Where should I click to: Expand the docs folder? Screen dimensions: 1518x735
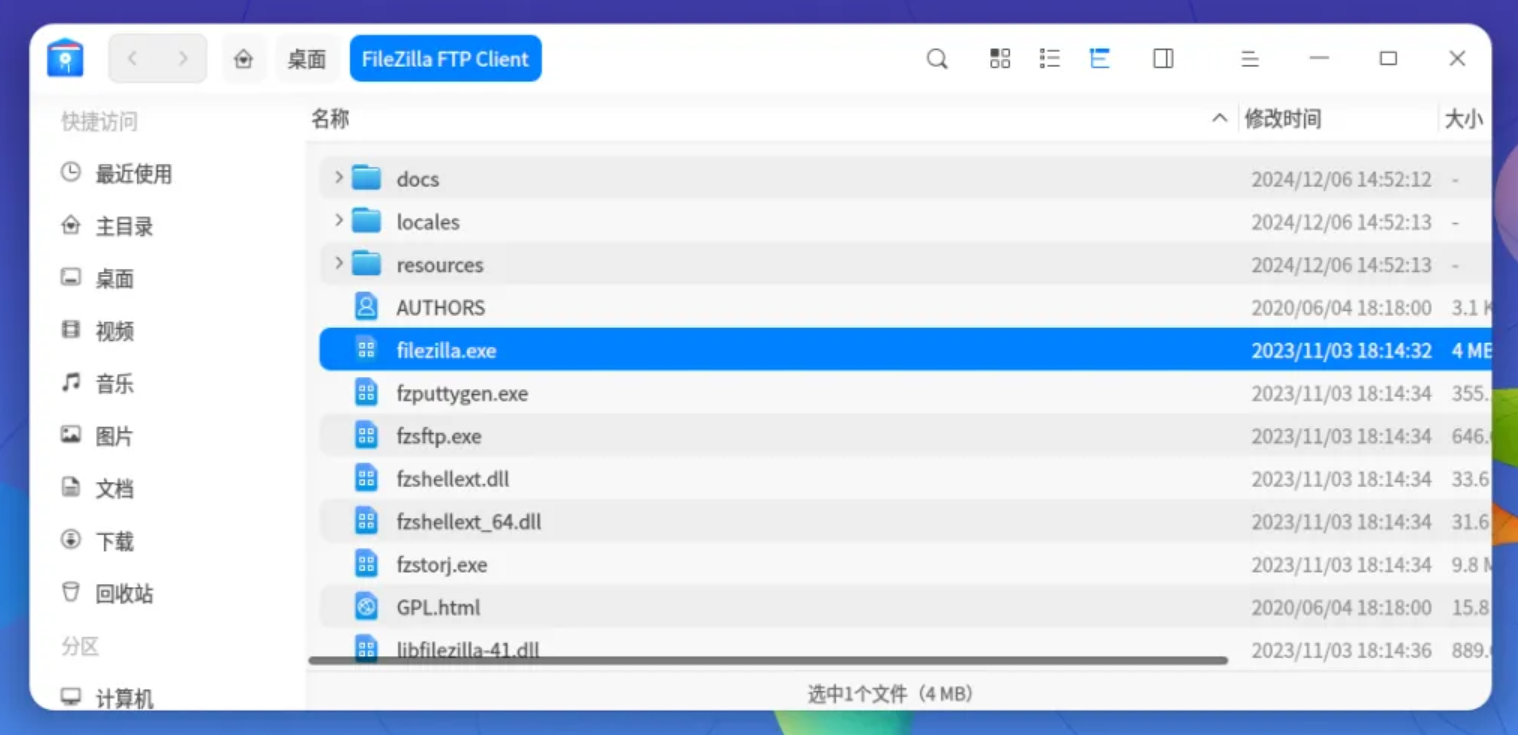pos(338,177)
